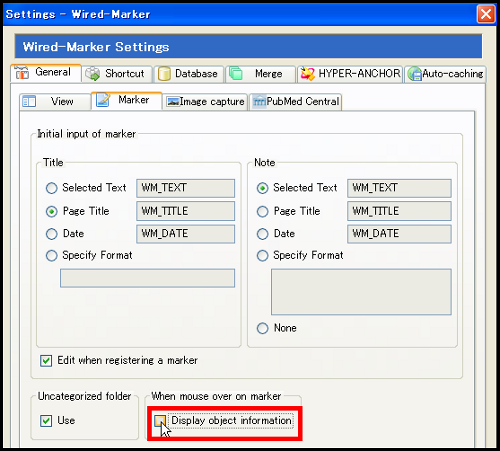Select Title Specify Format radio button
Viewport: 500px width, 451px height.
tap(52, 256)
